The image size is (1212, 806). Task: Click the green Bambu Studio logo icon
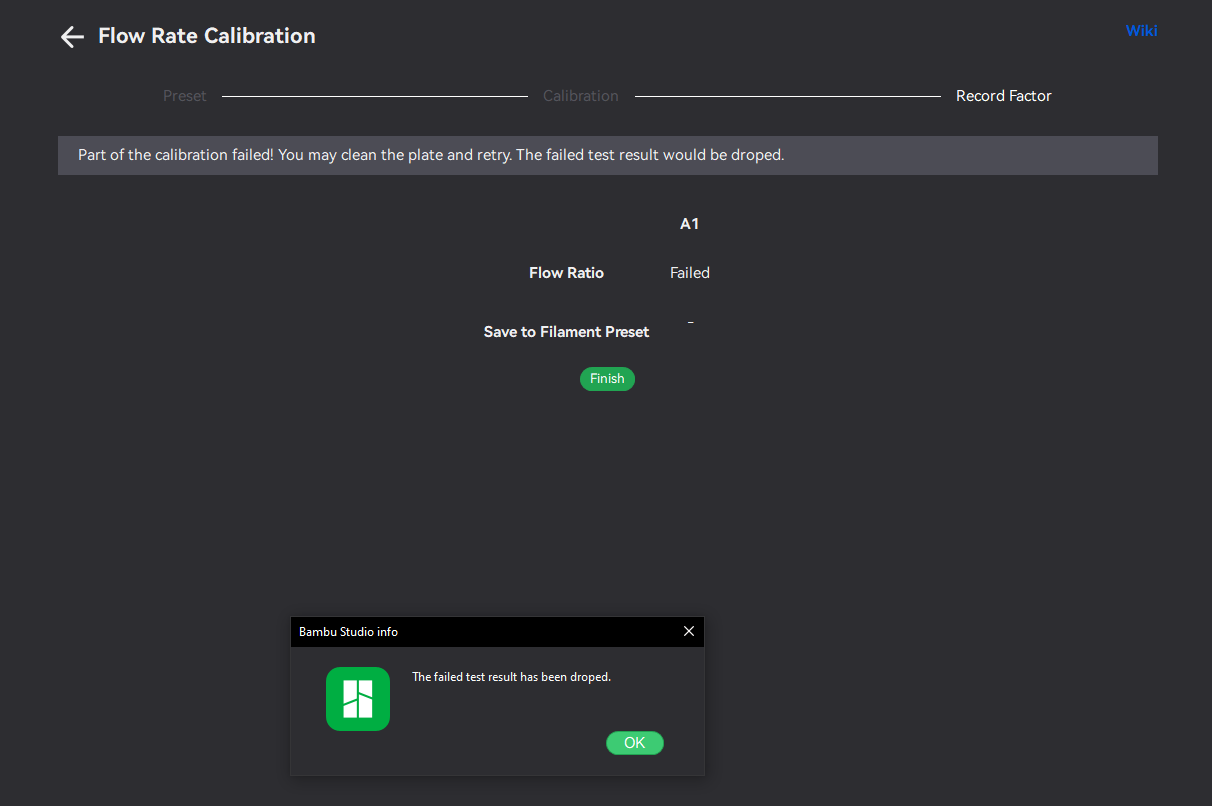click(357, 699)
